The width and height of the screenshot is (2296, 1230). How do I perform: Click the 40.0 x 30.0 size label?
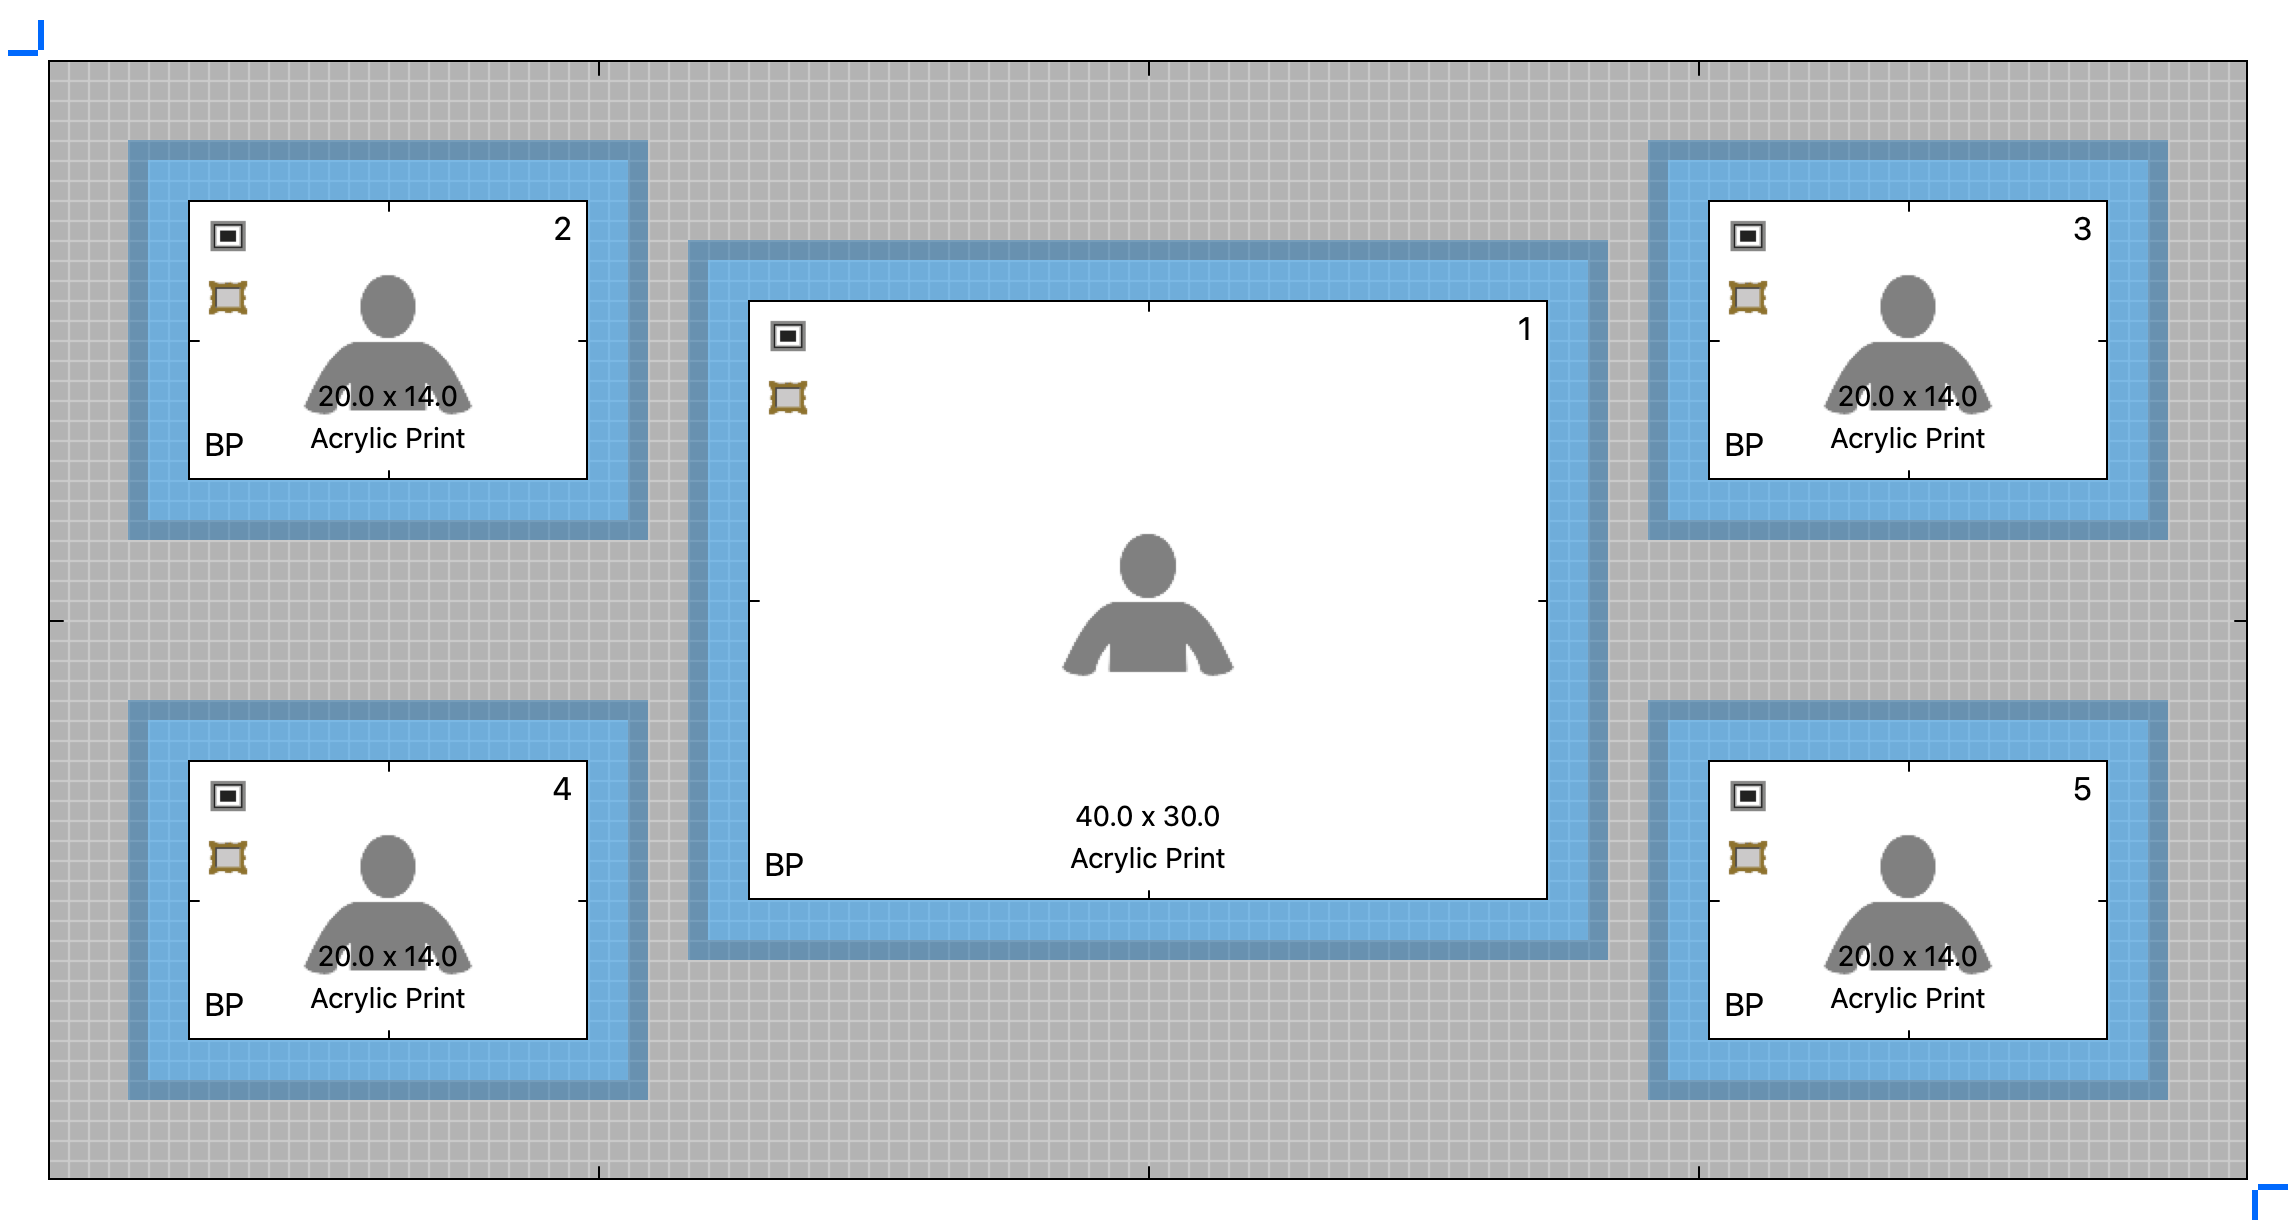tap(1148, 816)
